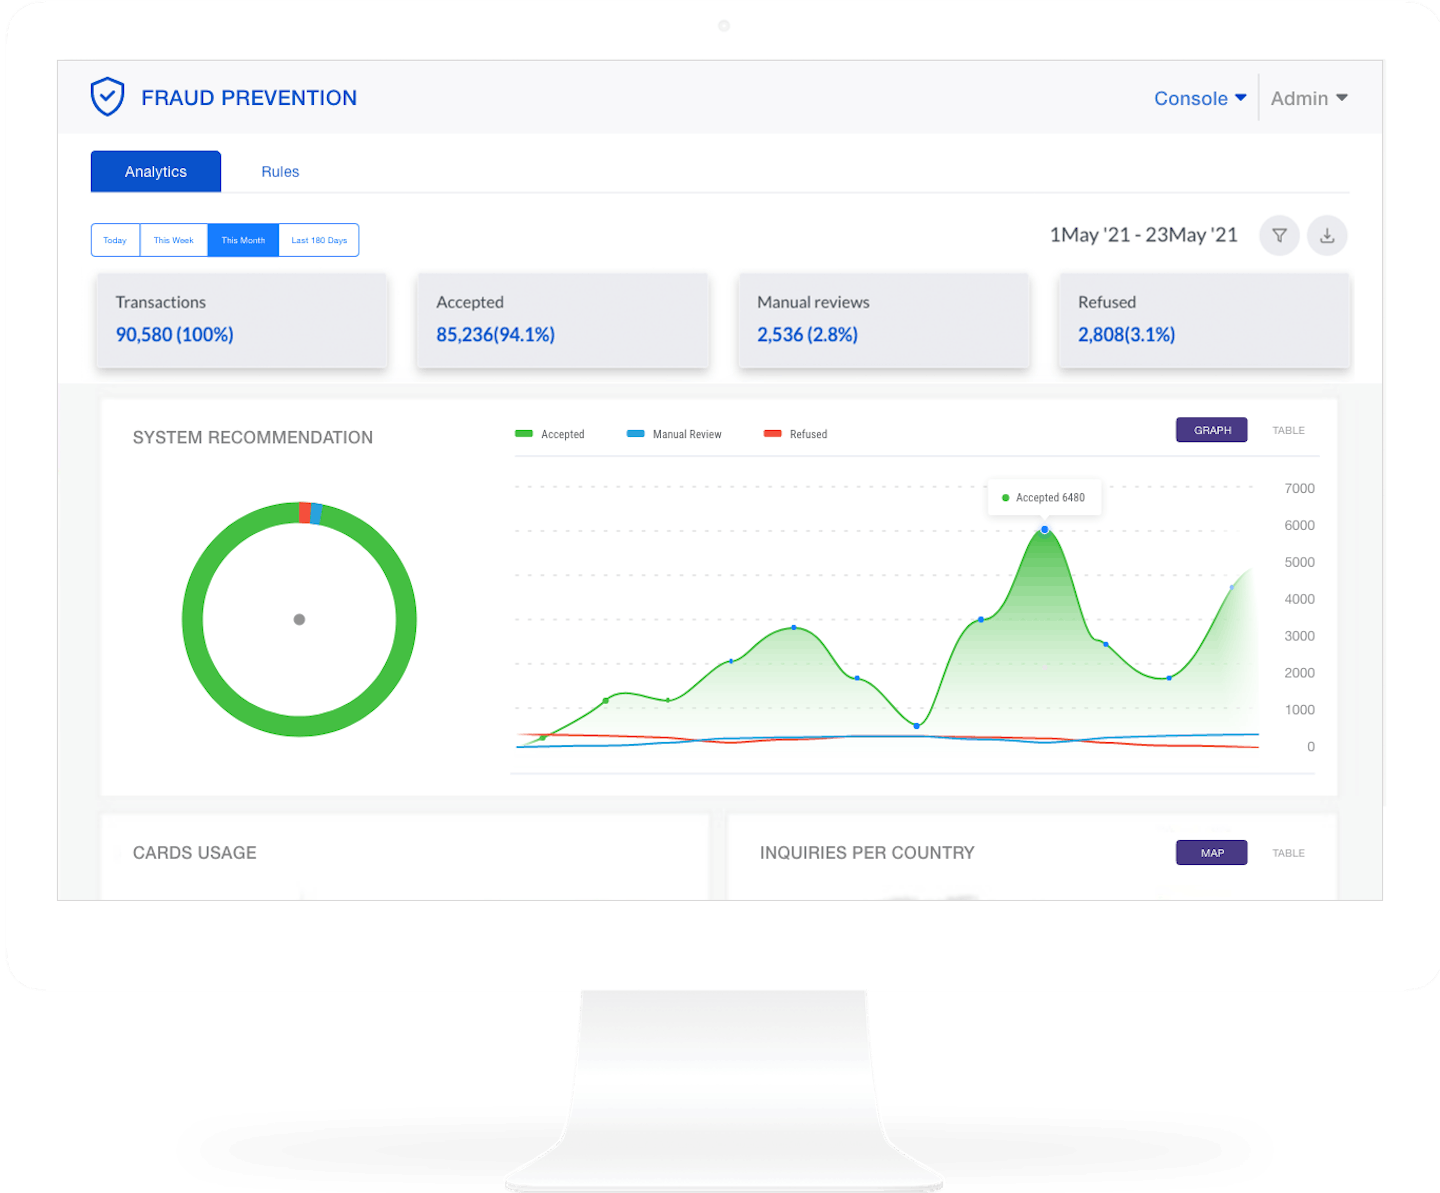Choose the This Week time range
Viewport: 1440px width, 1193px height.
click(x=173, y=240)
